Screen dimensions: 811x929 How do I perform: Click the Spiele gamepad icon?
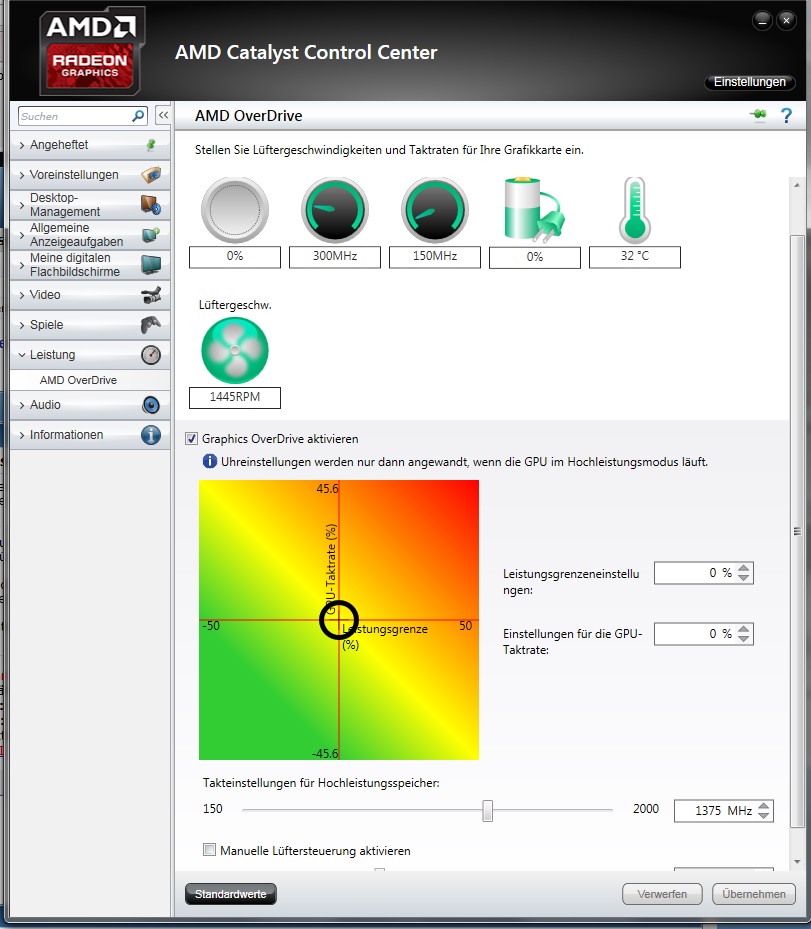tap(151, 325)
